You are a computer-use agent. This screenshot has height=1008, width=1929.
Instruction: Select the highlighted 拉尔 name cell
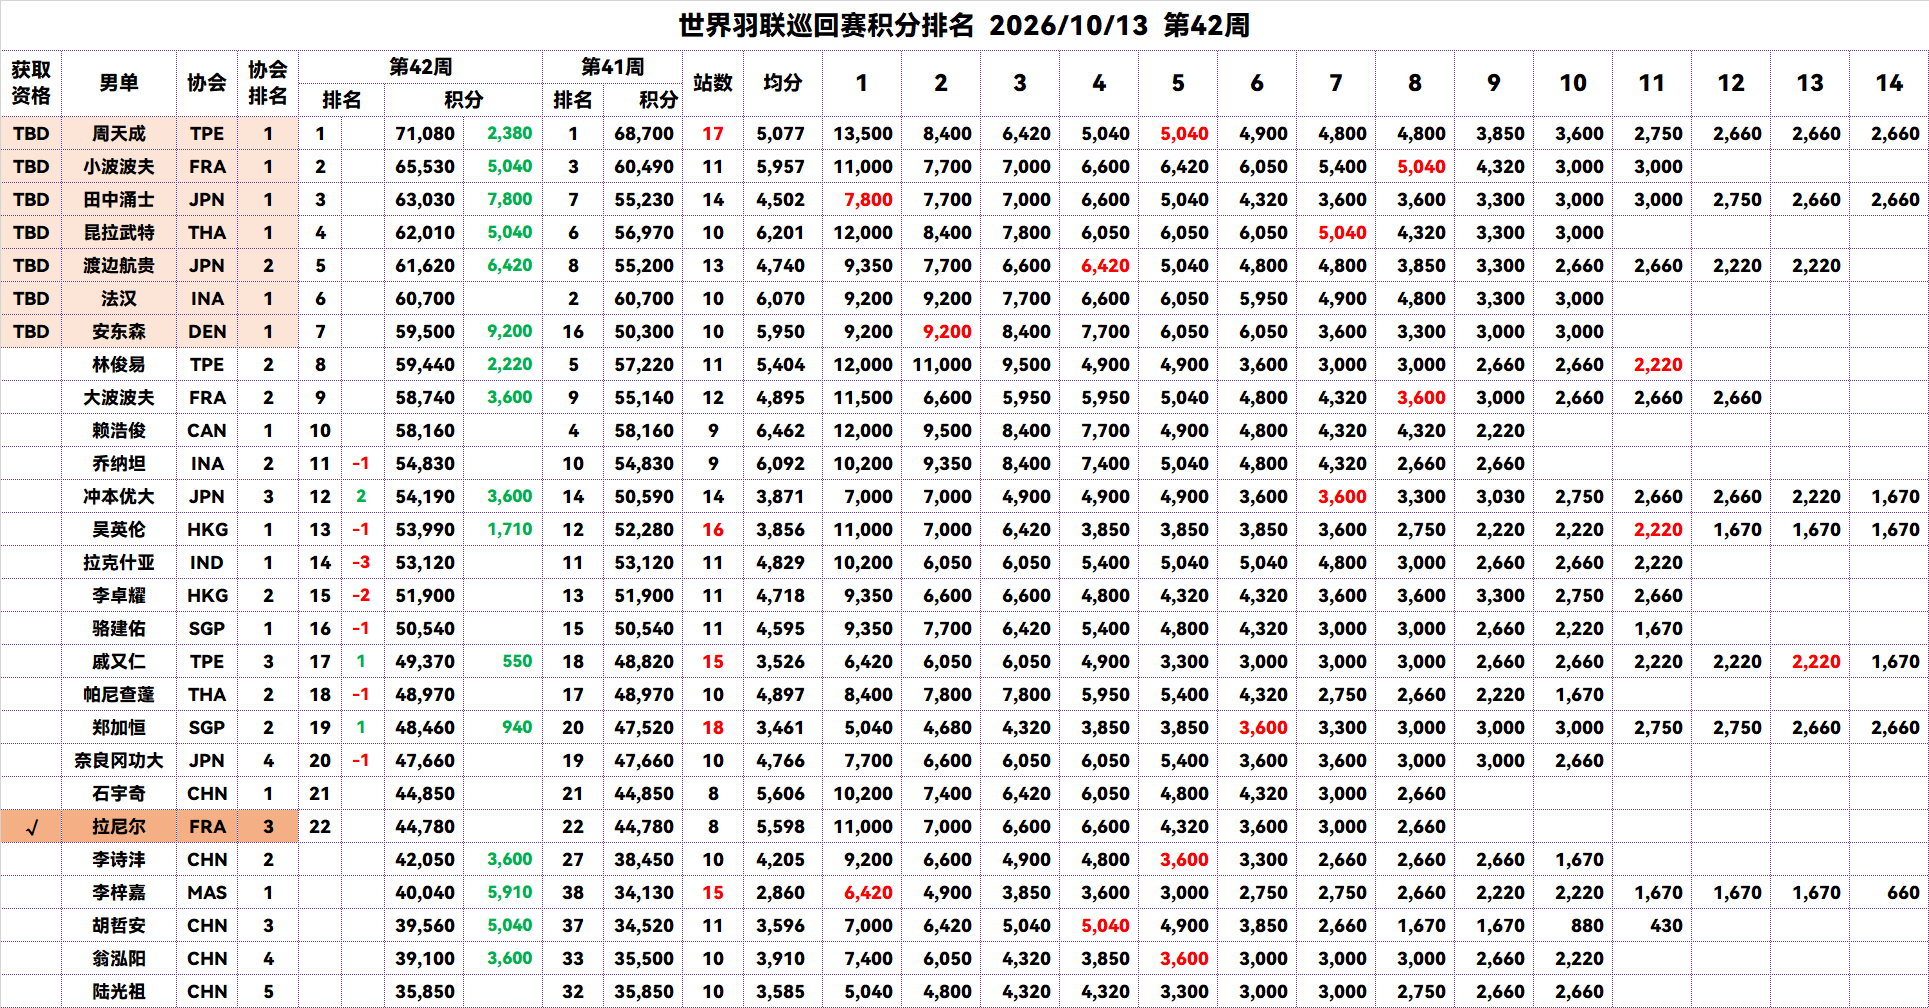[x=119, y=826]
